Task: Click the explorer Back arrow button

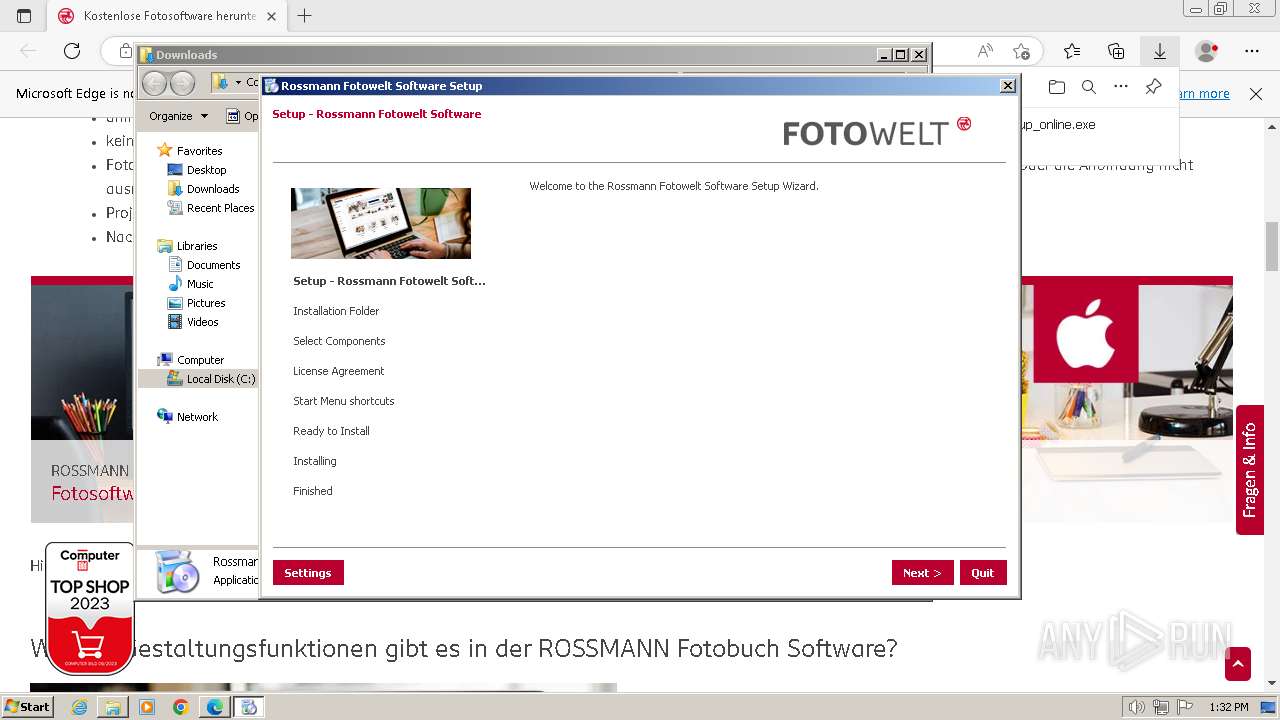Action: 154,83
